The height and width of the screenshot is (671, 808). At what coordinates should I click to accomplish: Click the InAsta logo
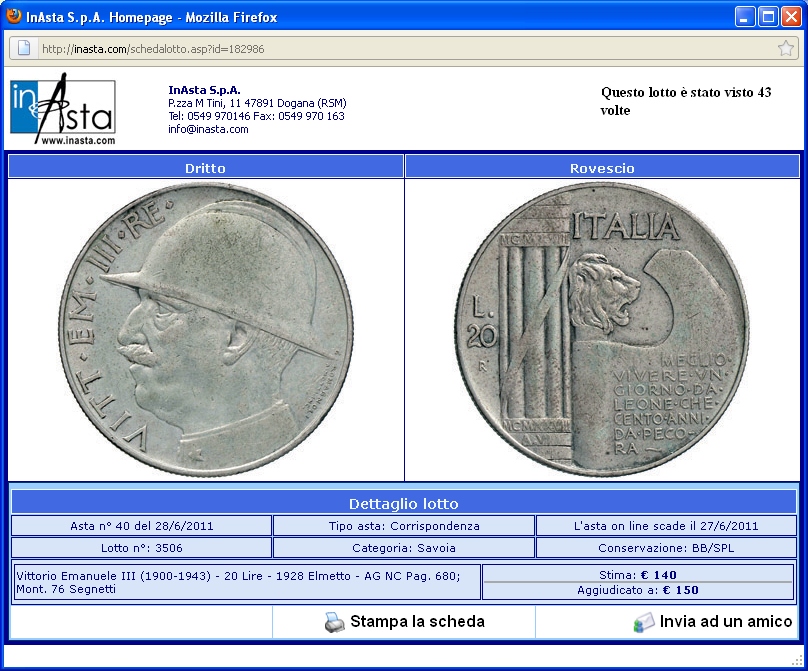click(63, 109)
